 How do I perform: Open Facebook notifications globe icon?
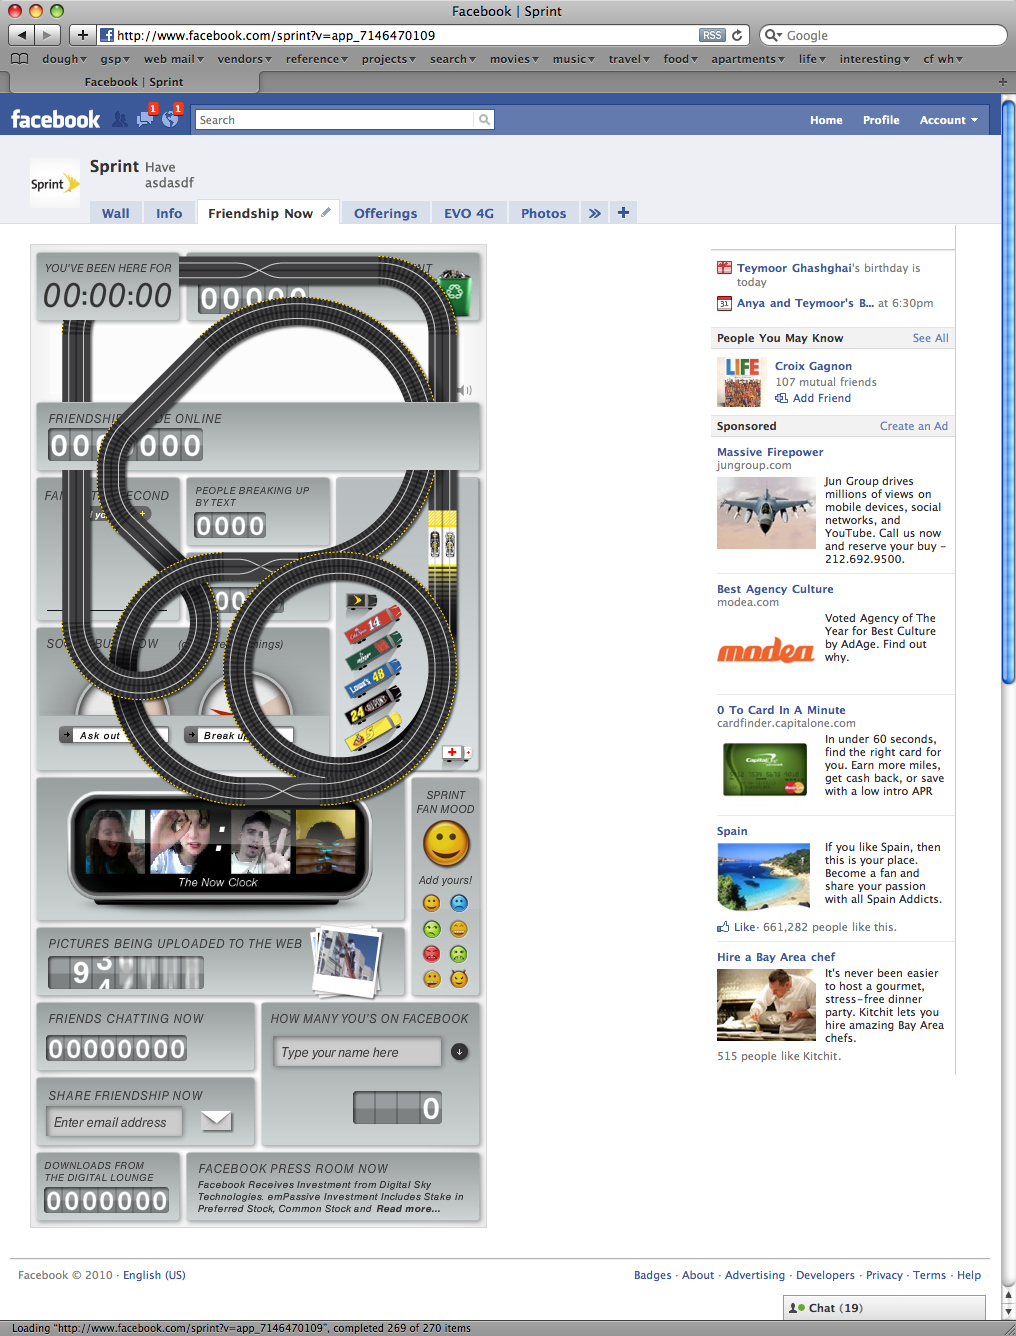click(x=170, y=118)
